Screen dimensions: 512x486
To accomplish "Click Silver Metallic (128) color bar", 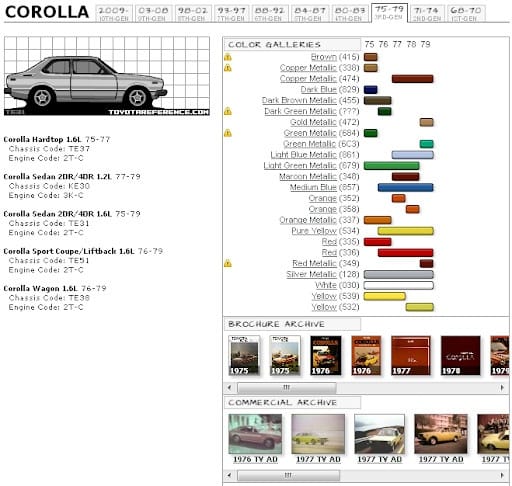I will click(x=399, y=274).
